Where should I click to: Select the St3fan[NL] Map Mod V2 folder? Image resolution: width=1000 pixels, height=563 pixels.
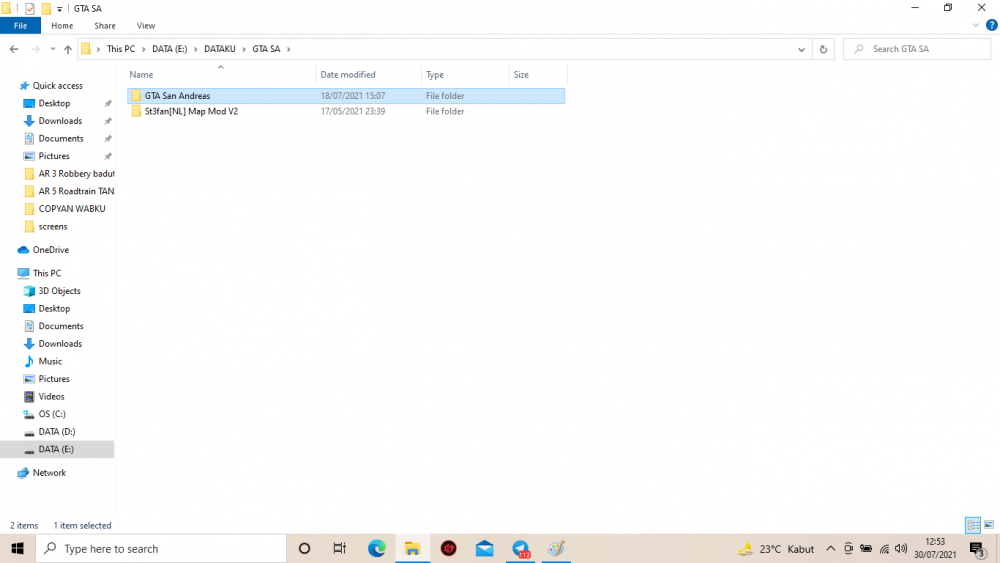[346, 111]
